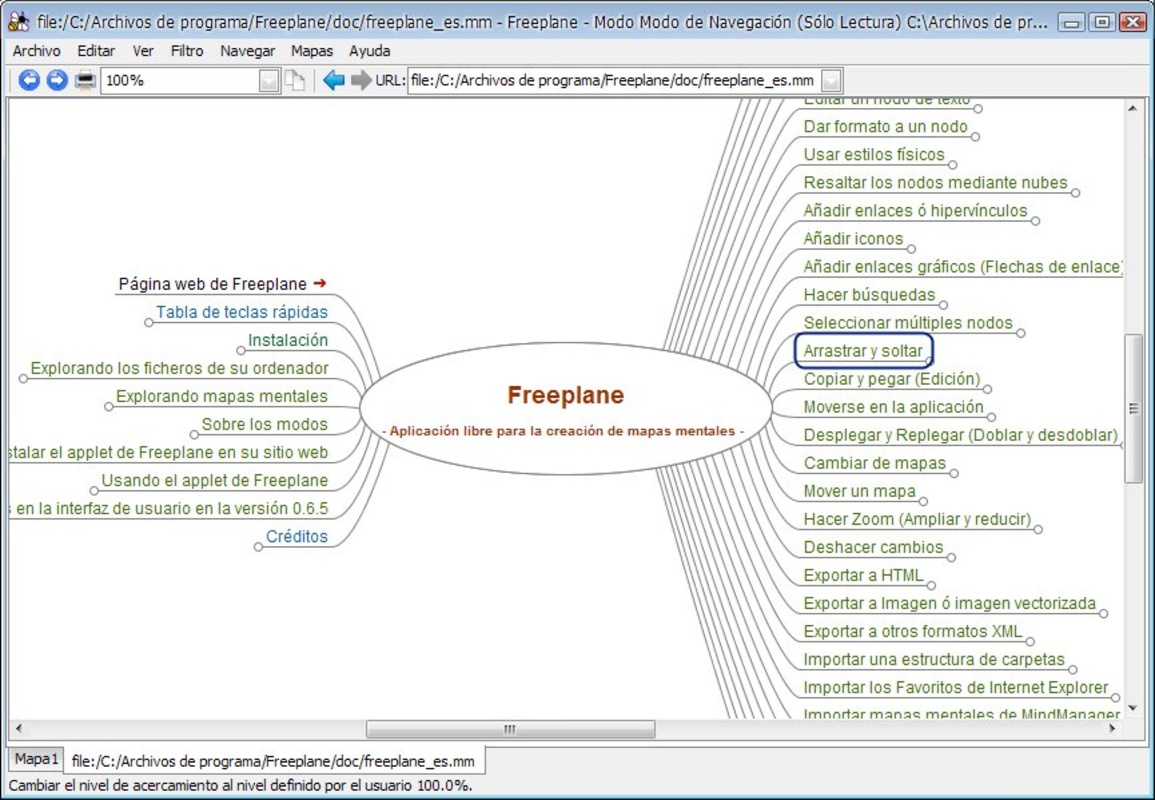
Task: Click the vertical scrollbar up arrow
Action: [x=1133, y=108]
